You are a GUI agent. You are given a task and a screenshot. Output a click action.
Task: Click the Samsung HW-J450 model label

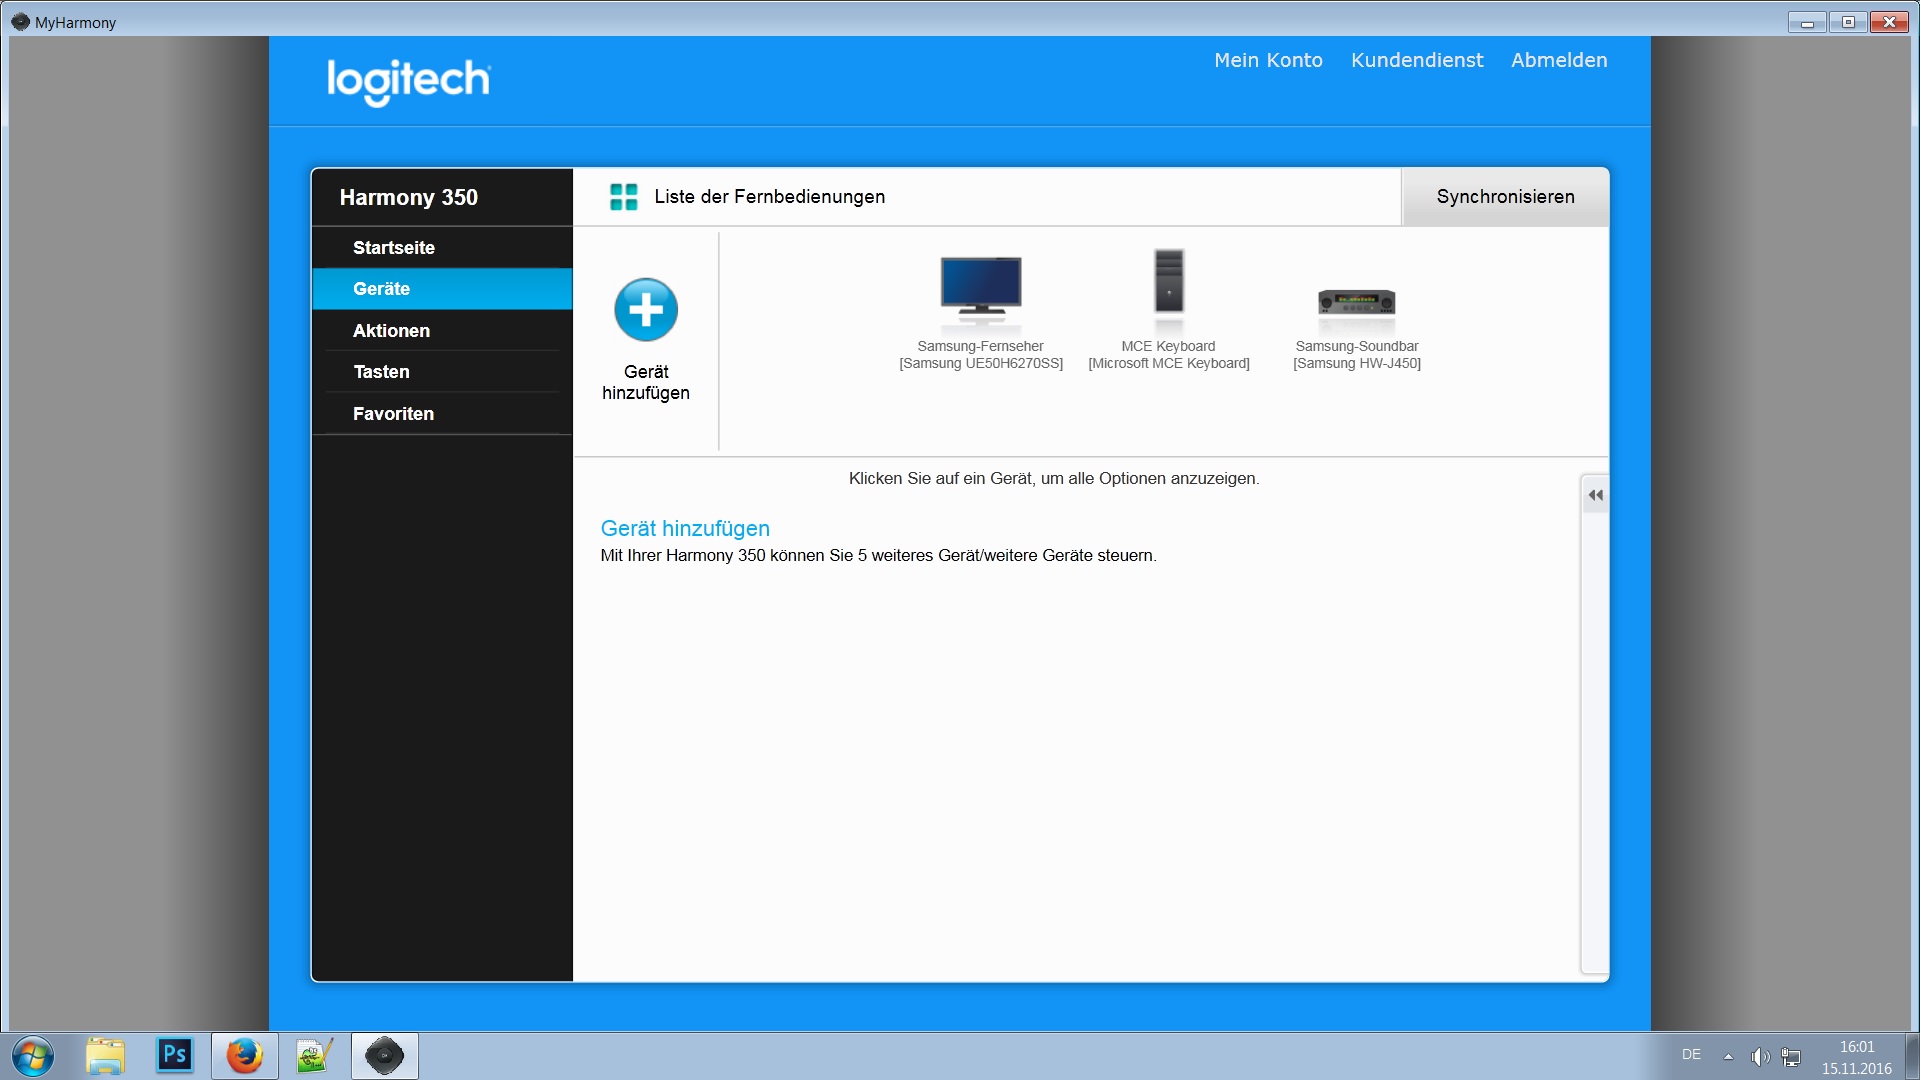click(x=1356, y=364)
